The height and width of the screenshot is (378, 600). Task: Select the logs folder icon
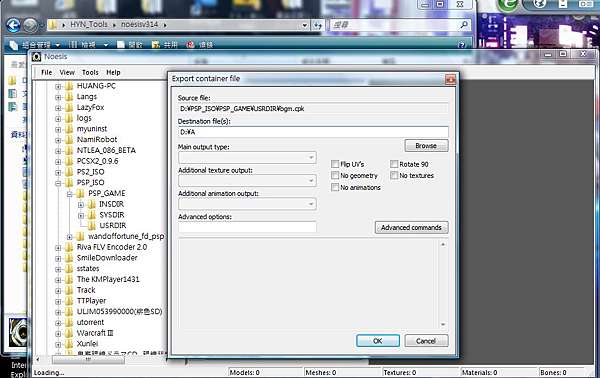tap(69, 118)
